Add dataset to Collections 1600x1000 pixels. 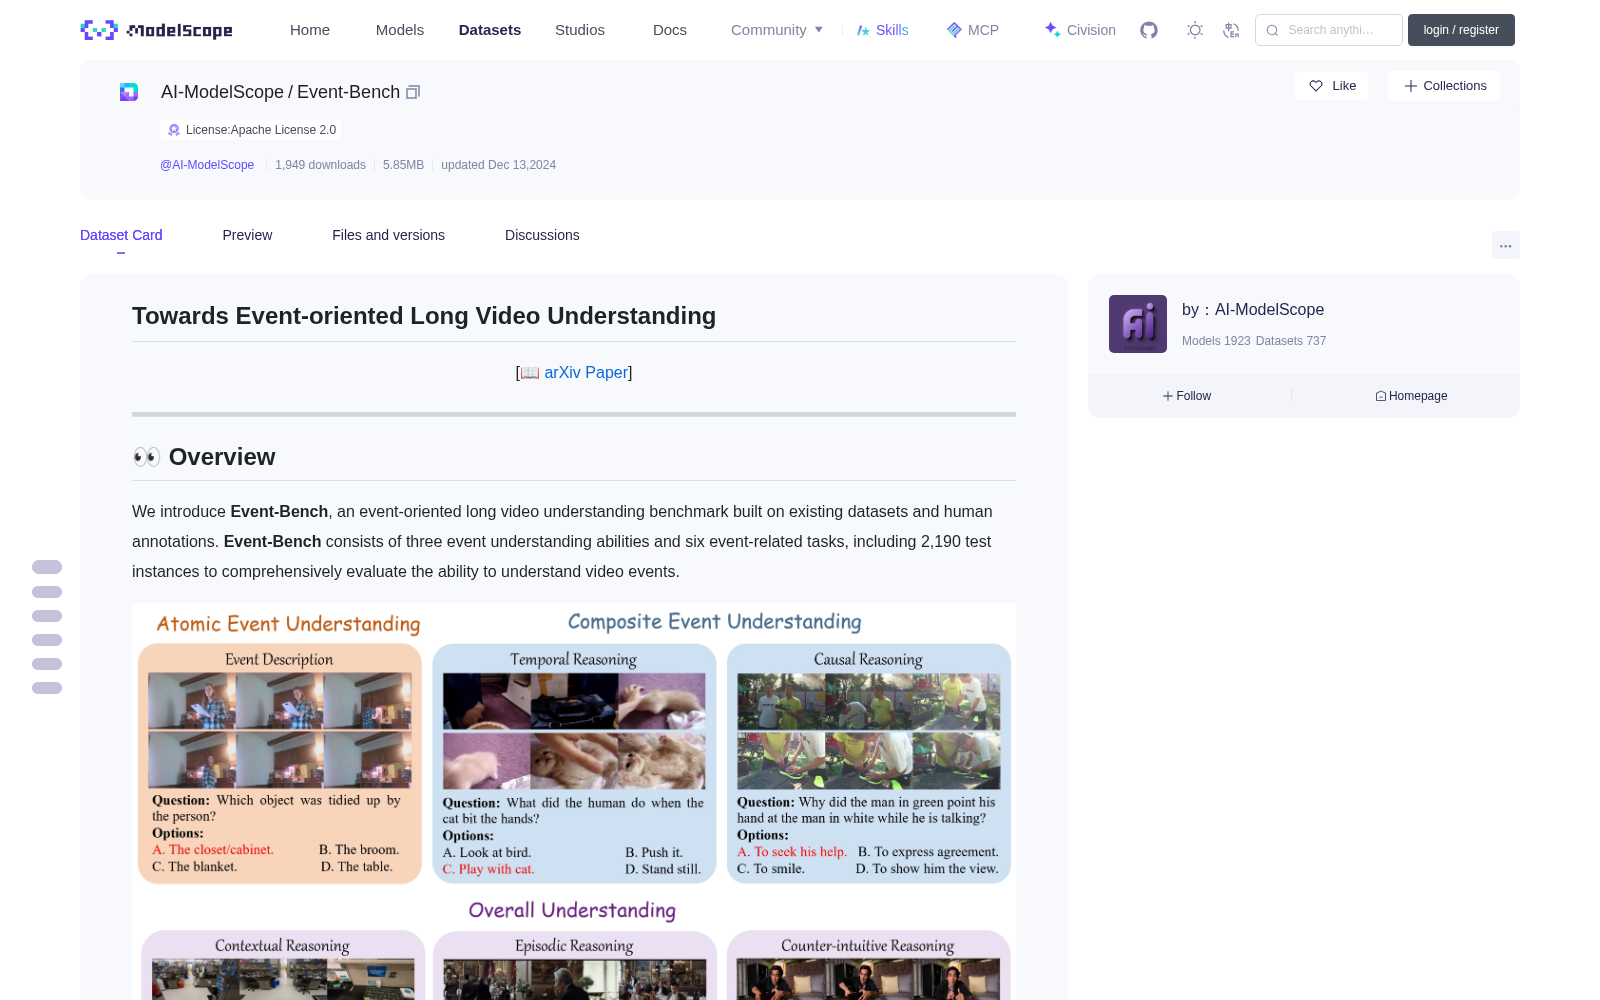click(x=1444, y=86)
